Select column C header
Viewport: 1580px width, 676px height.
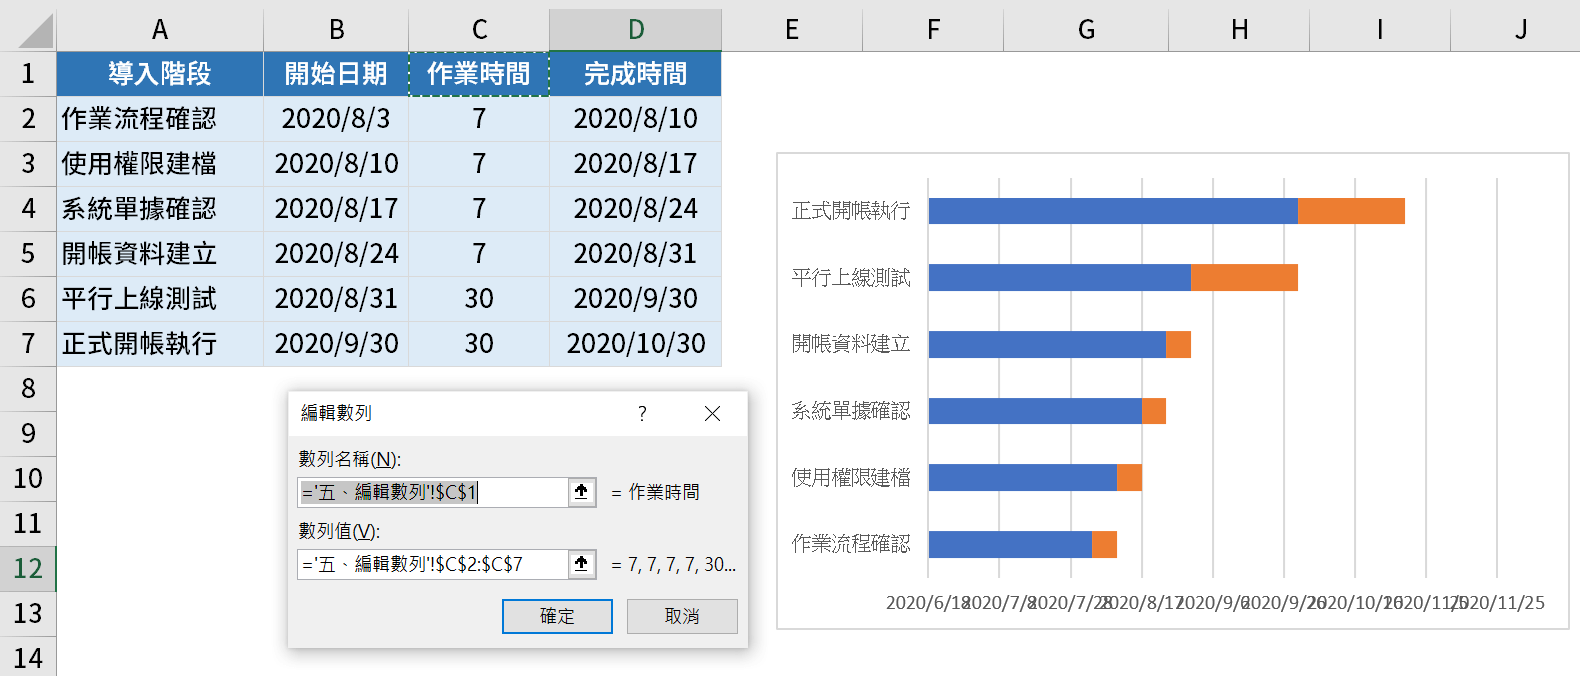point(479,30)
